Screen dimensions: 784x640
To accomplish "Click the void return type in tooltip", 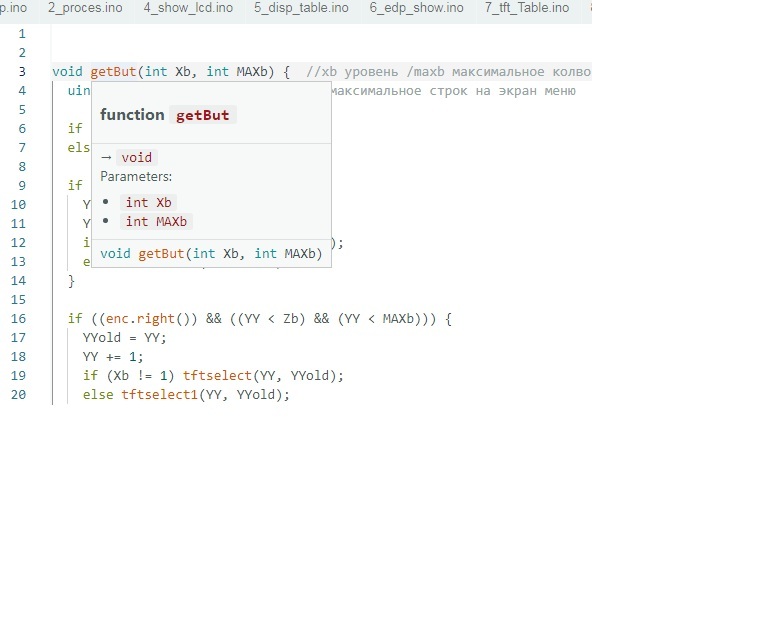I will (136, 158).
